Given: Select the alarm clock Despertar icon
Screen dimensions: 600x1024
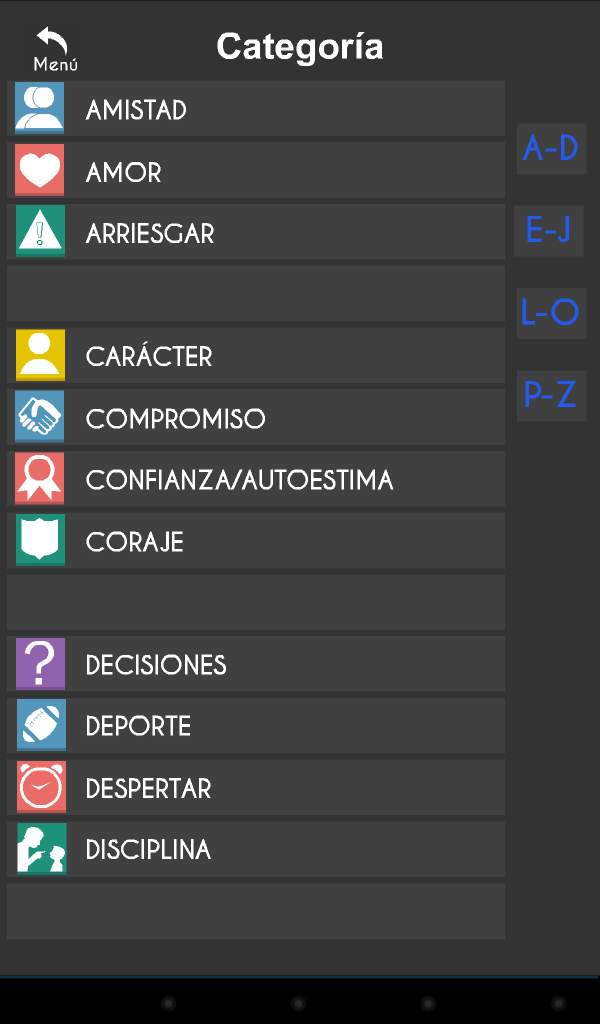Looking at the screenshot, I should (x=40, y=787).
